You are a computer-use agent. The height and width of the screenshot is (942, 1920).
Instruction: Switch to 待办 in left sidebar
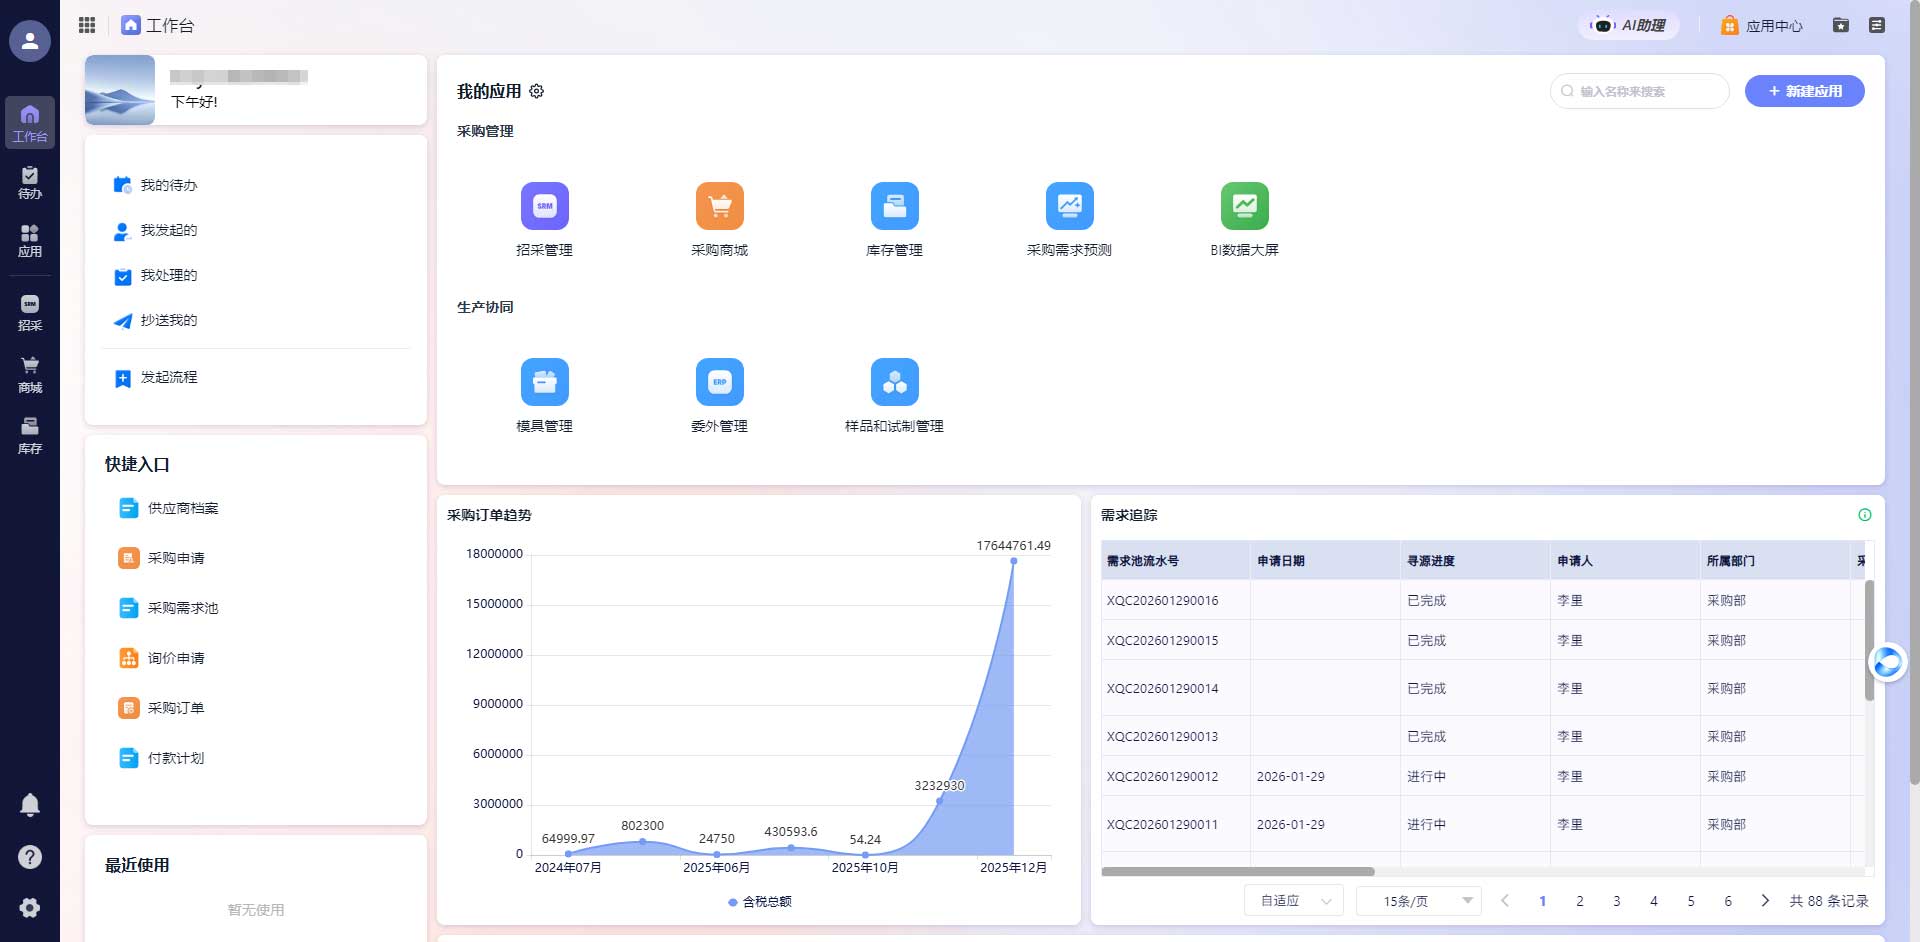pos(30,183)
